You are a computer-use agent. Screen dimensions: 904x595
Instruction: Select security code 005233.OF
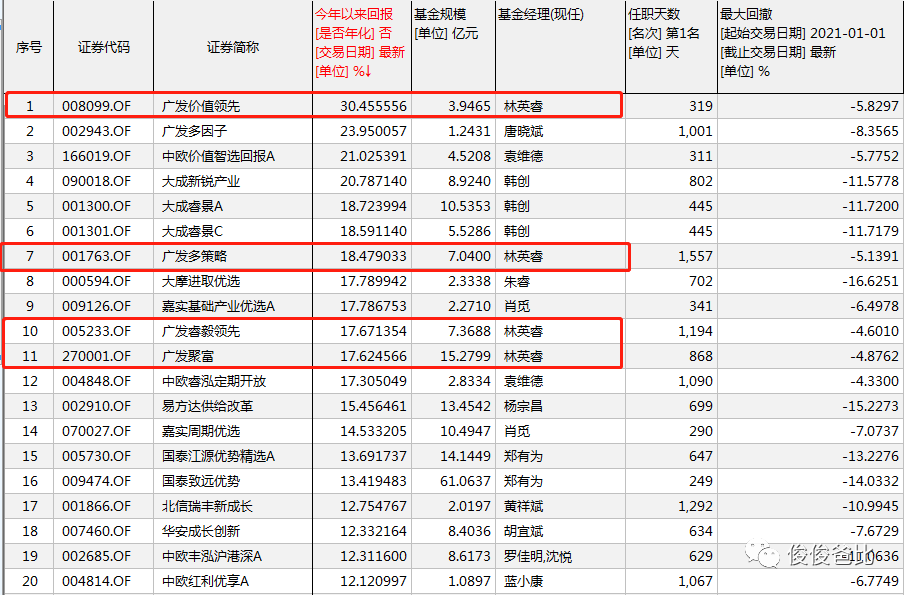click(96, 331)
